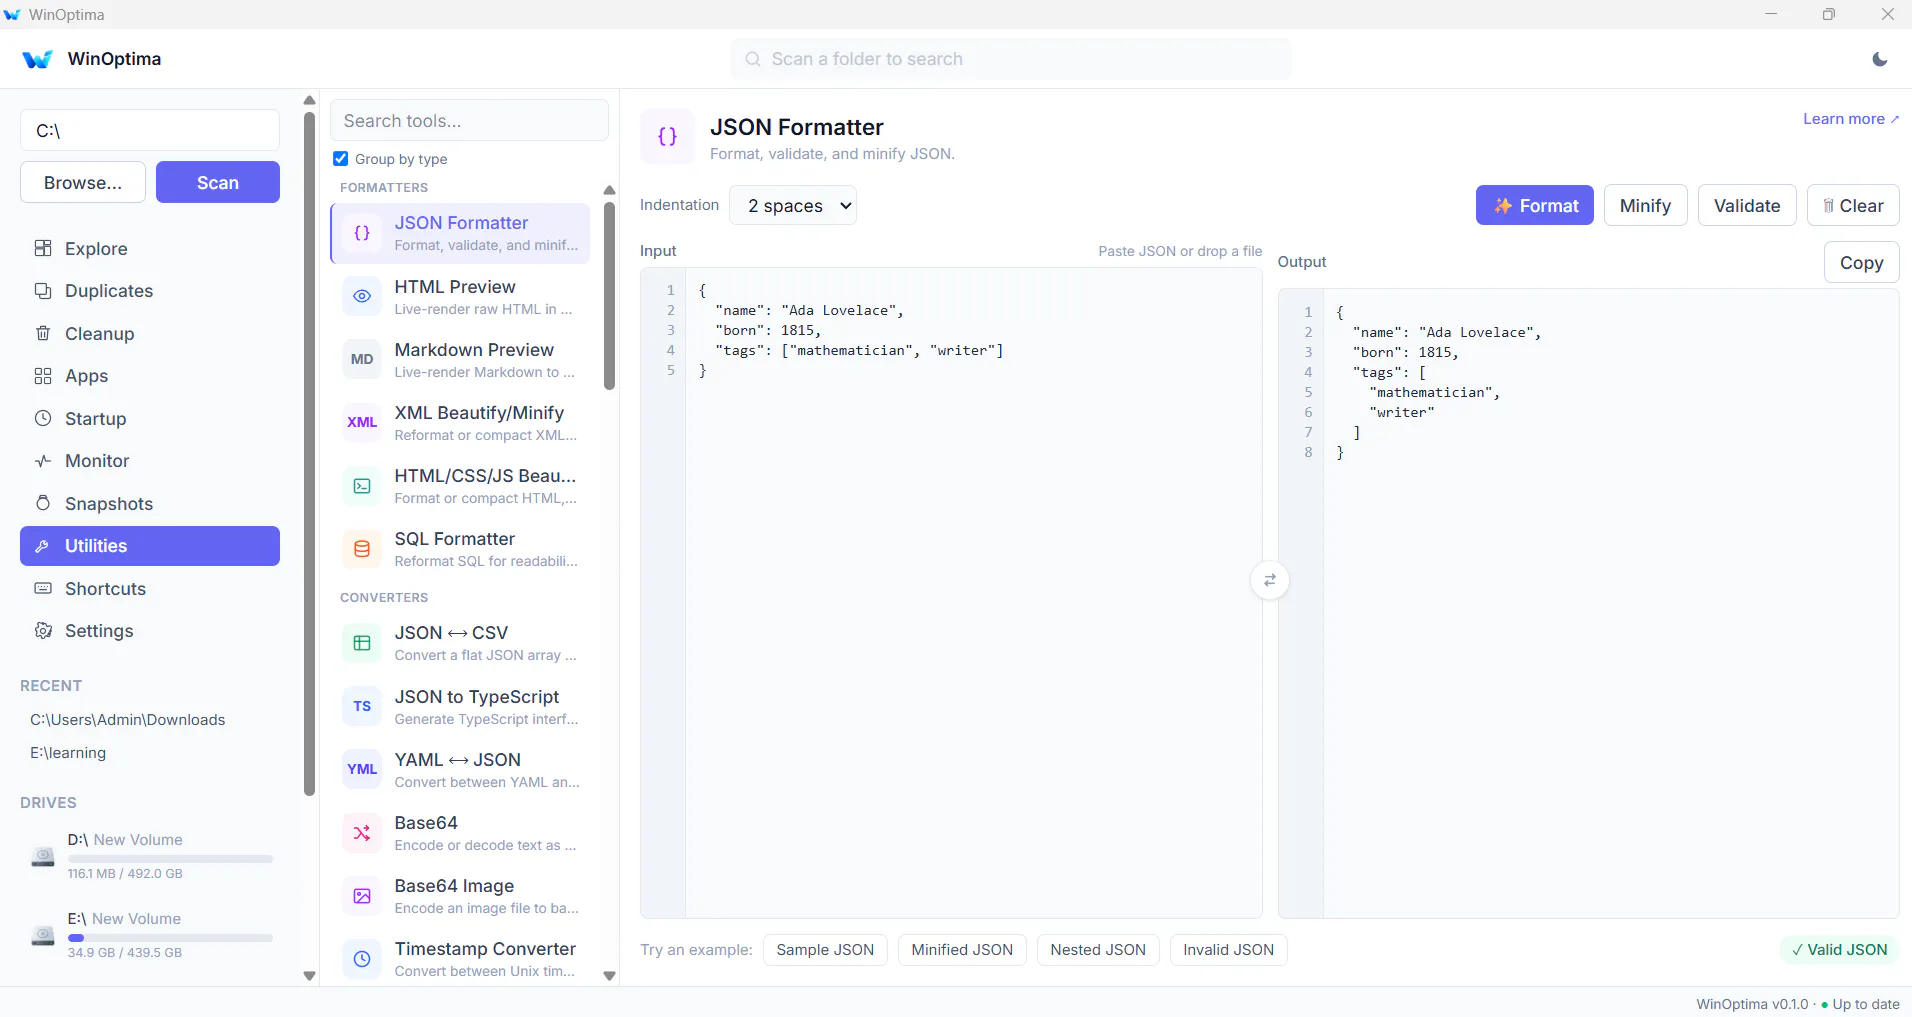Screen dimensions: 1912x1017
Task: Click D:\ drive usage bar
Action: 170,859
